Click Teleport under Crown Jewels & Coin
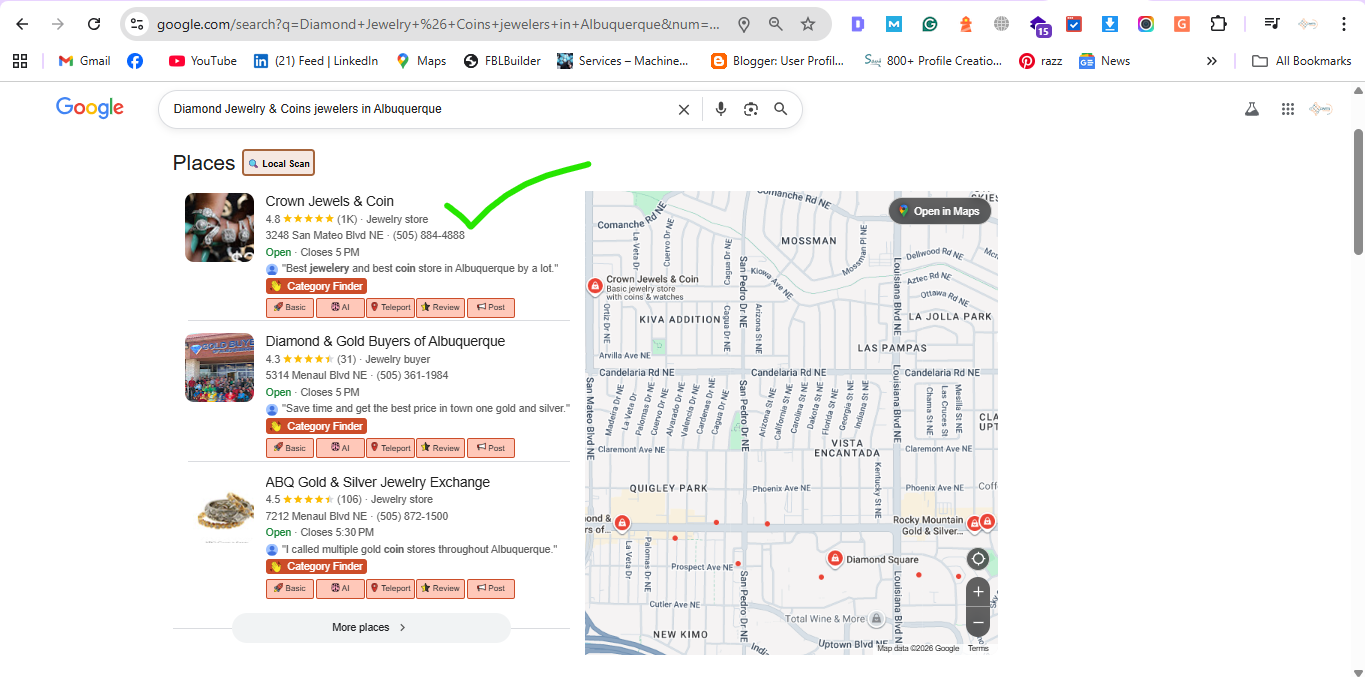Image resolution: width=1365 pixels, height=677 pixels. pyautogui.click(x=390, y=308)
